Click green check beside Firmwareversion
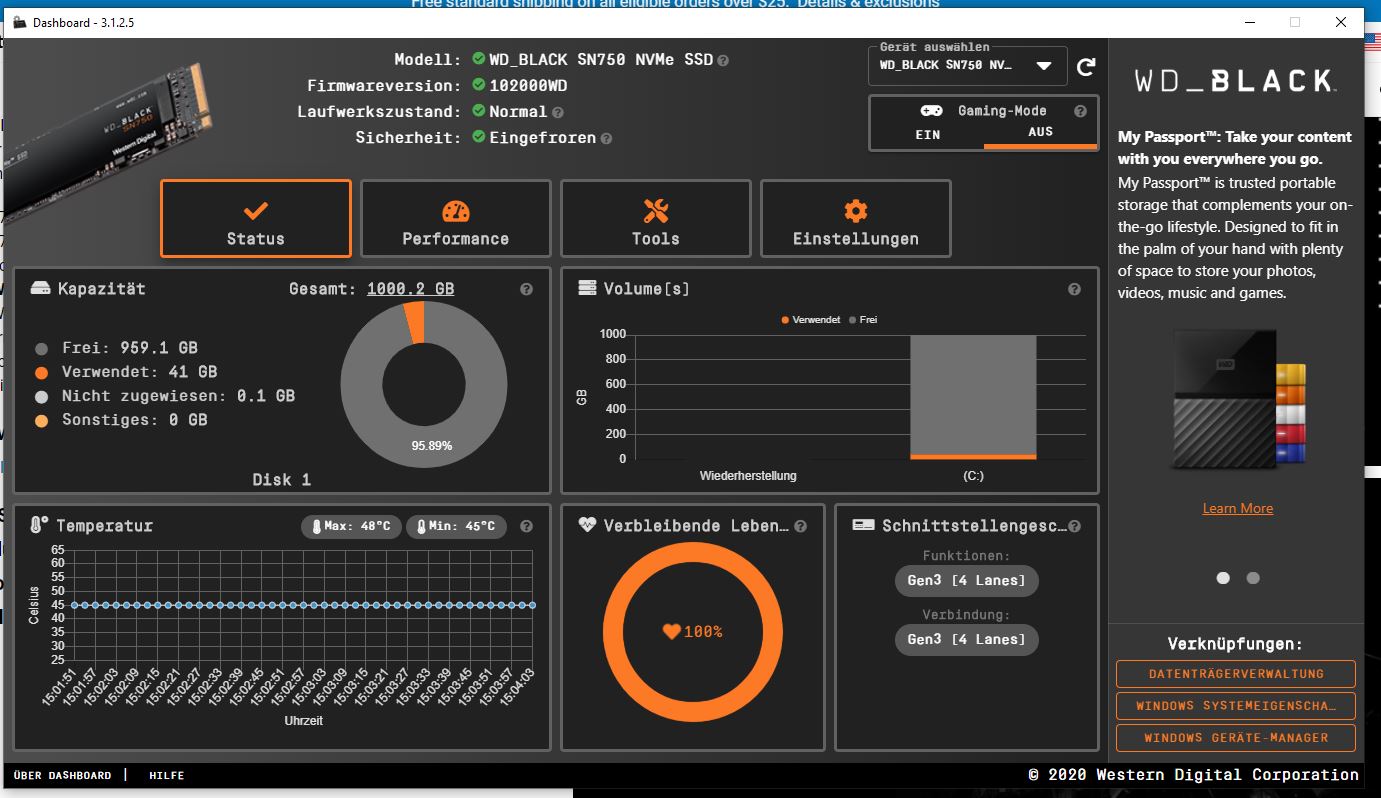This screenshot has height=798, width=1381. tap(479, 85)
